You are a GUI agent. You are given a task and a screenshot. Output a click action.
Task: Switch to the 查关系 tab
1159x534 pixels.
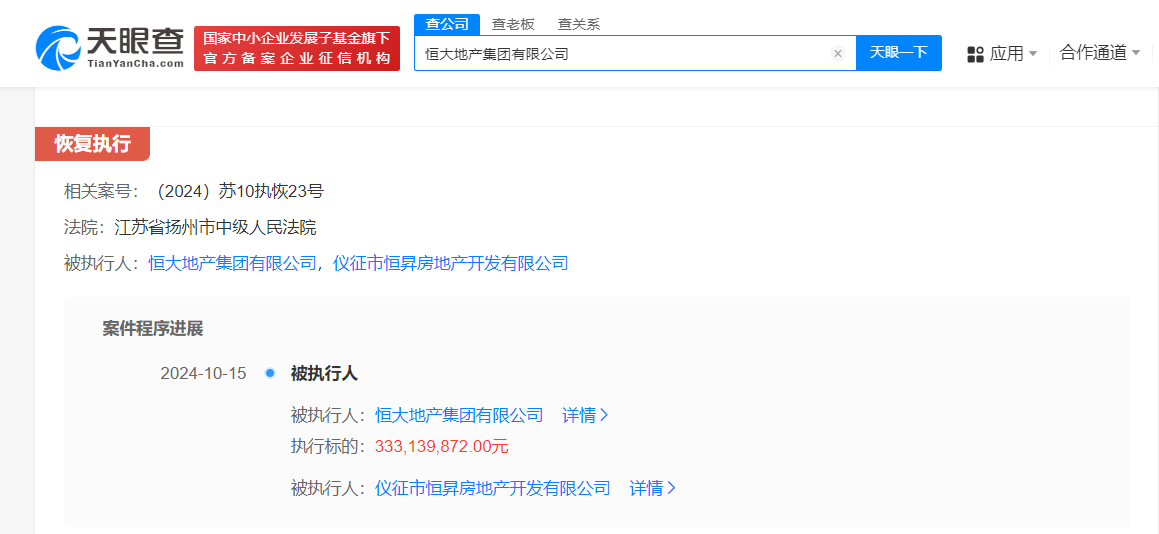(x=579, y=24)
